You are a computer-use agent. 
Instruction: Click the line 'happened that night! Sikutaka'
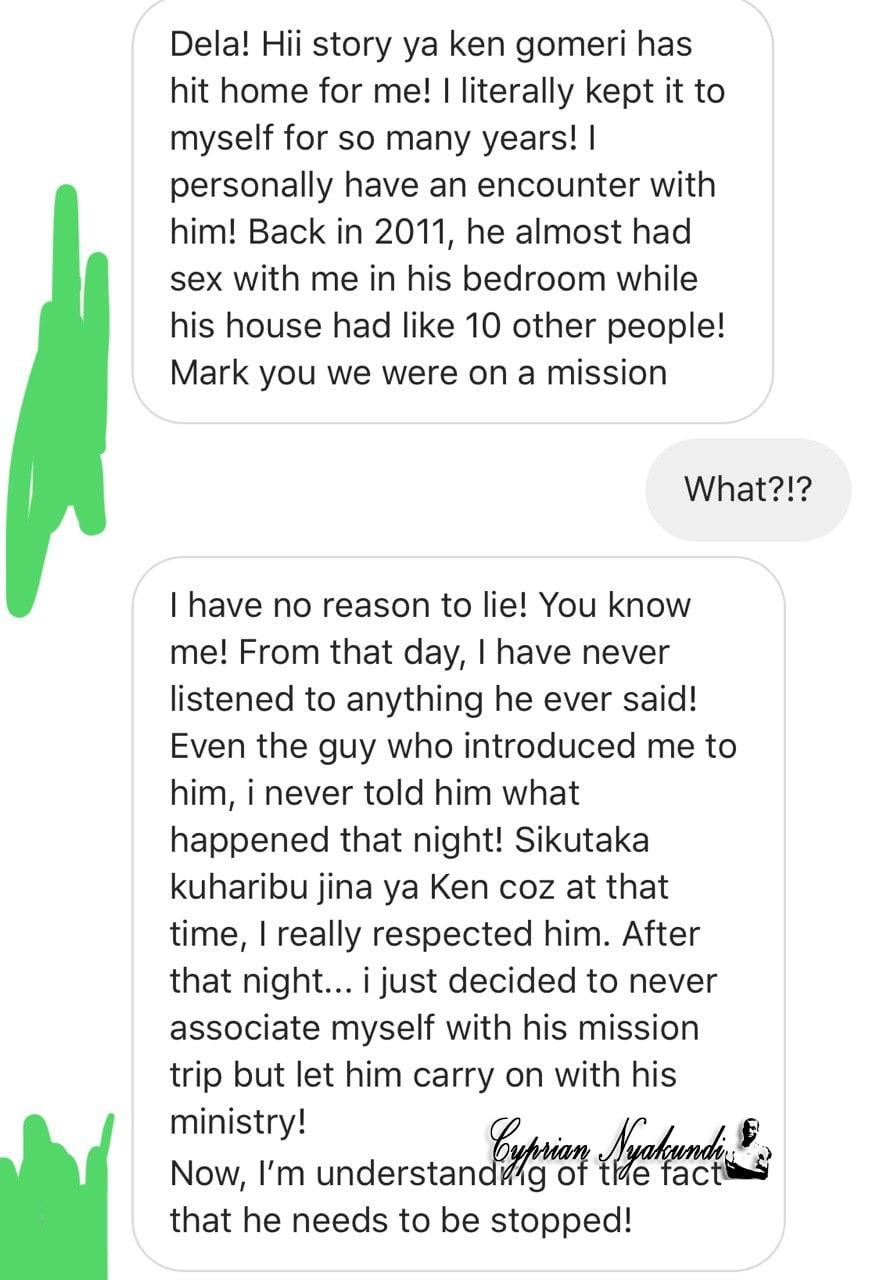point(409,840)
